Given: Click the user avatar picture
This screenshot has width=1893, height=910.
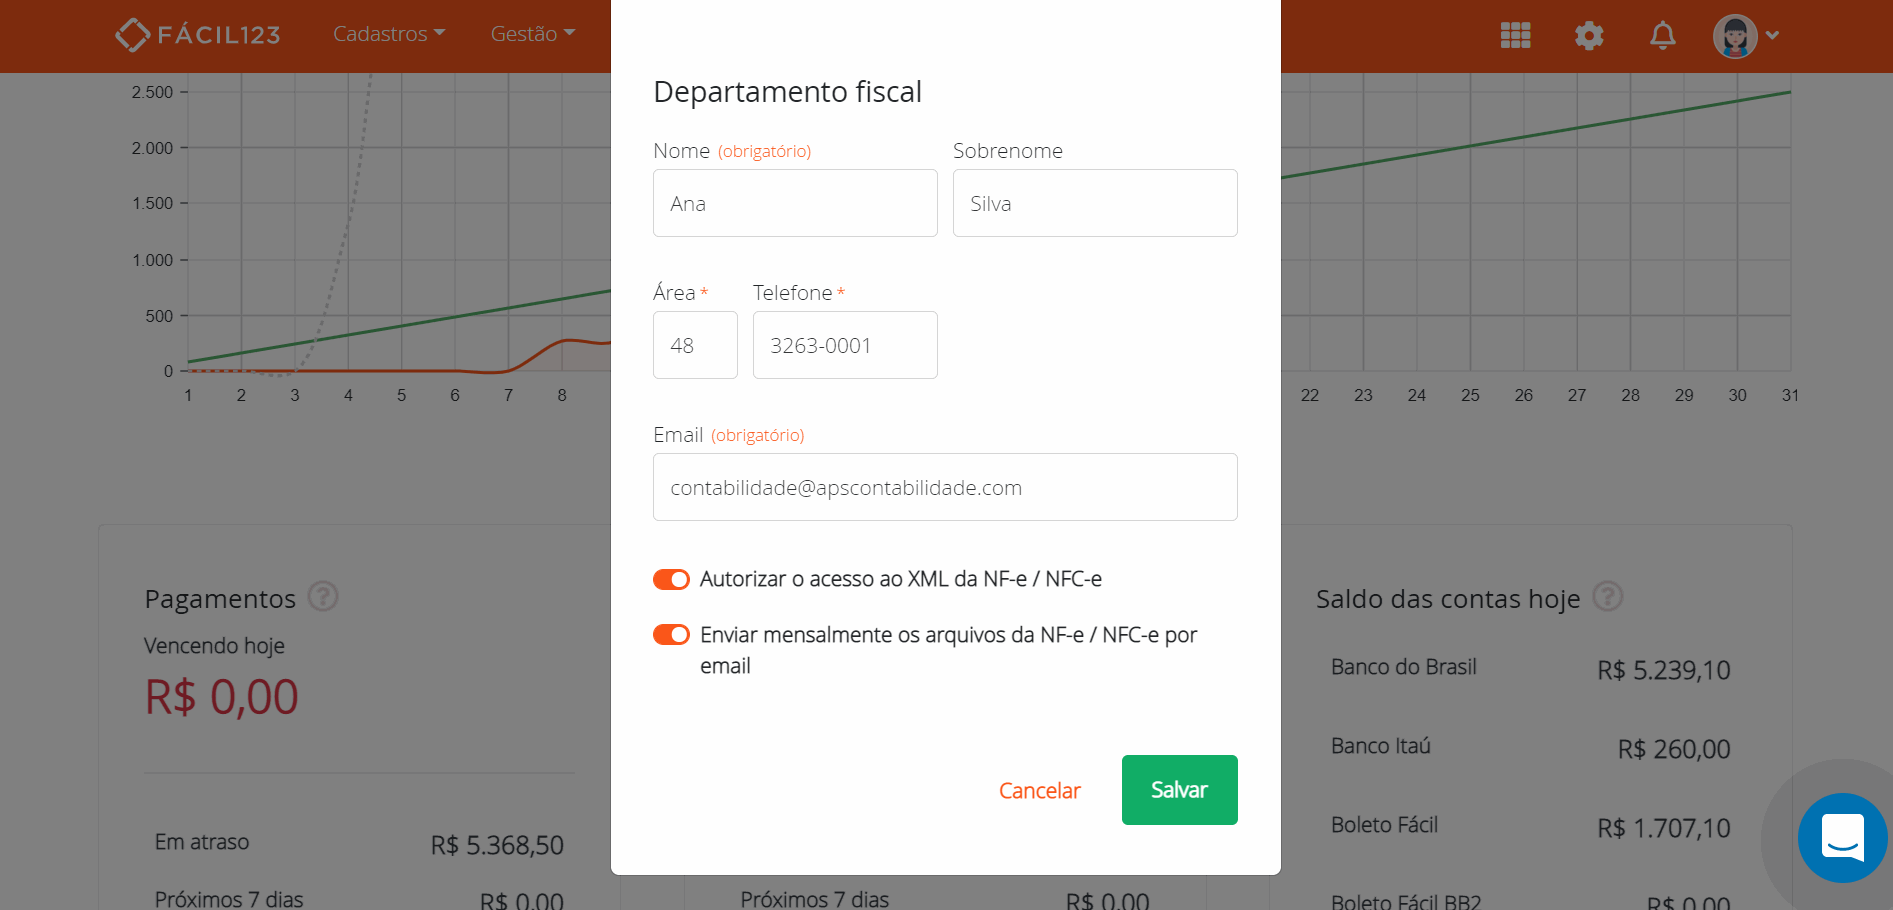Looking at the screenshot, I should coord(1735,35).
